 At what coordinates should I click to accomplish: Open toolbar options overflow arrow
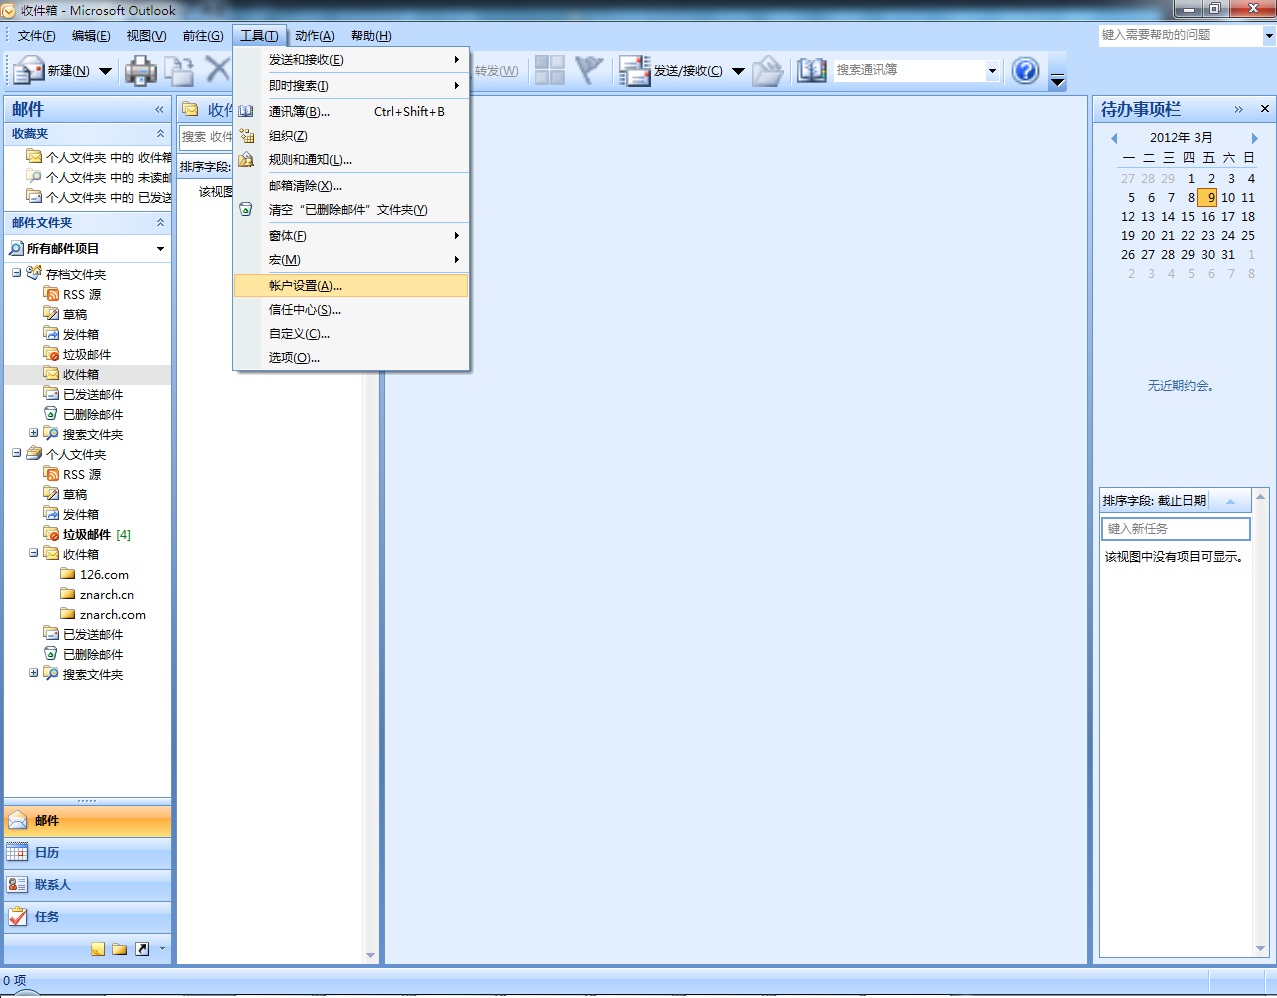[x=1058, y=81]
